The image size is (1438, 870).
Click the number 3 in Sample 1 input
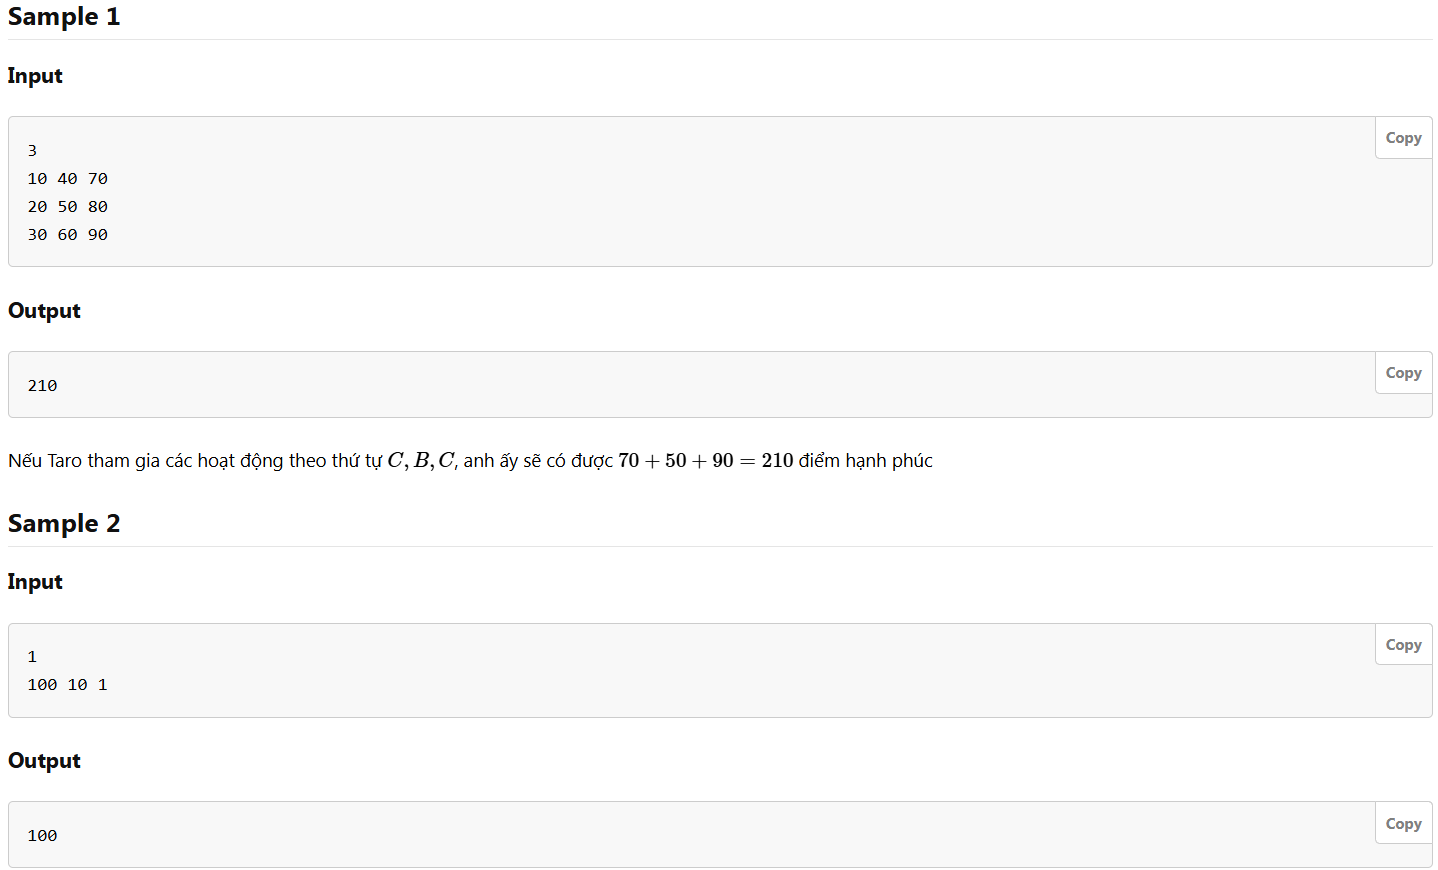[x=32, y=151]
